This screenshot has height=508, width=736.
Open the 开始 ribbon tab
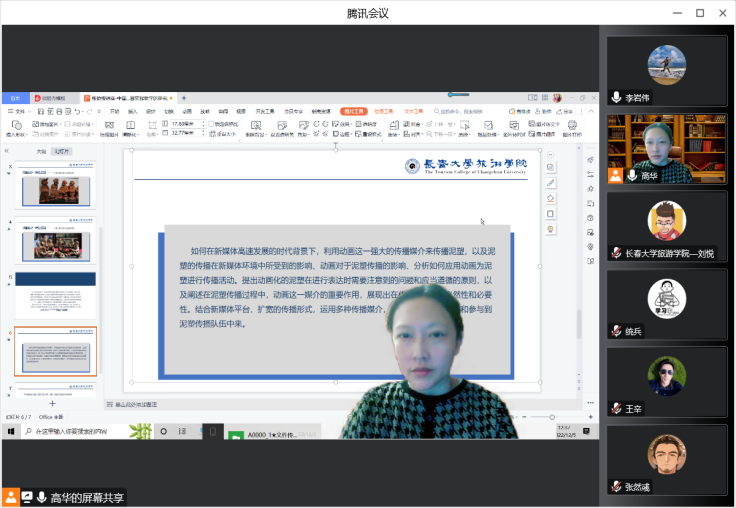coord(115,111)
